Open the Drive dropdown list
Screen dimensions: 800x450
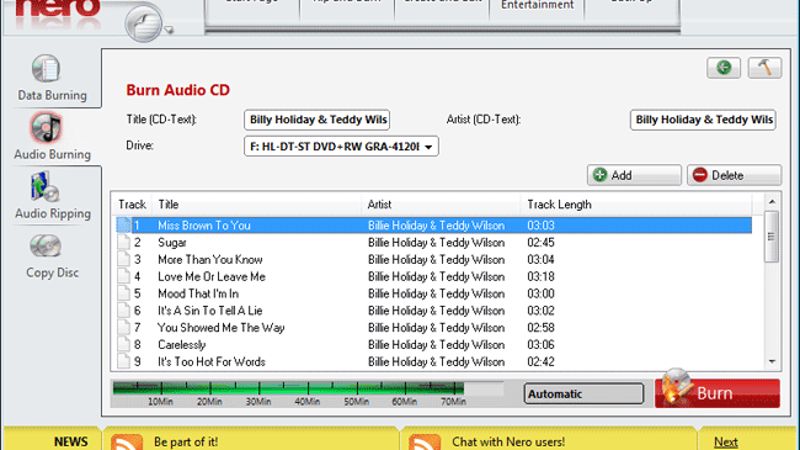[341, 146]
